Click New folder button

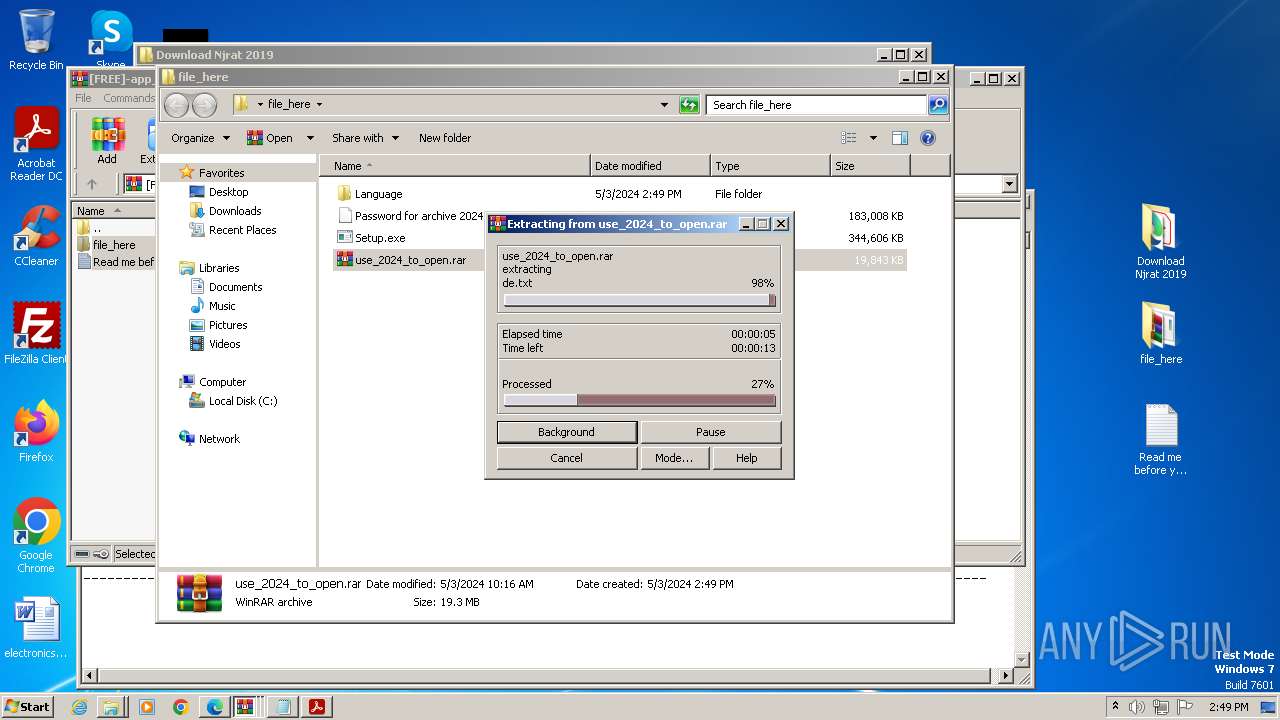445,138
